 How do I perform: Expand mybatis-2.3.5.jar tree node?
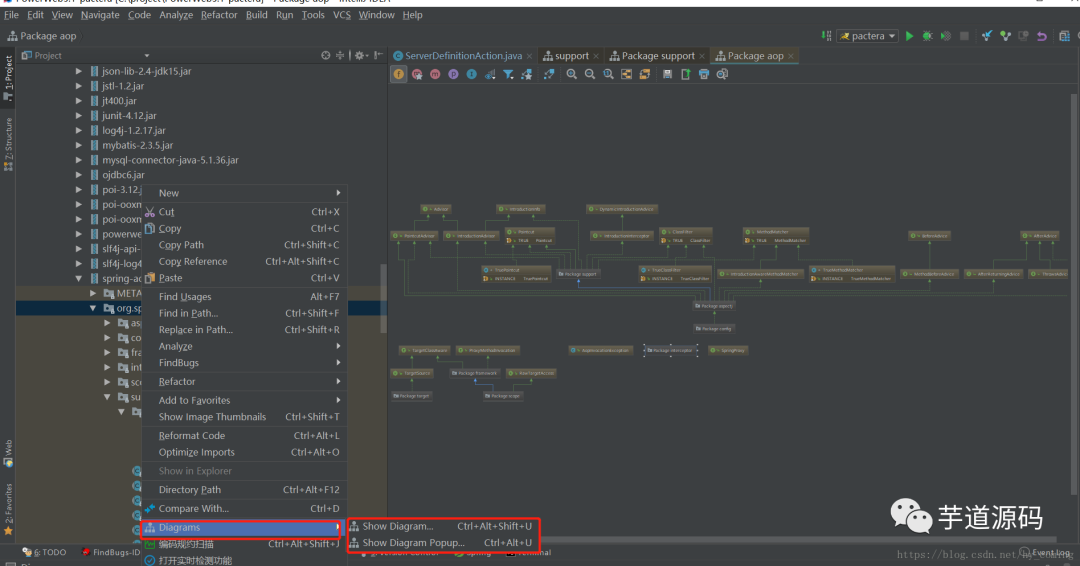click(x=79, y=145)
